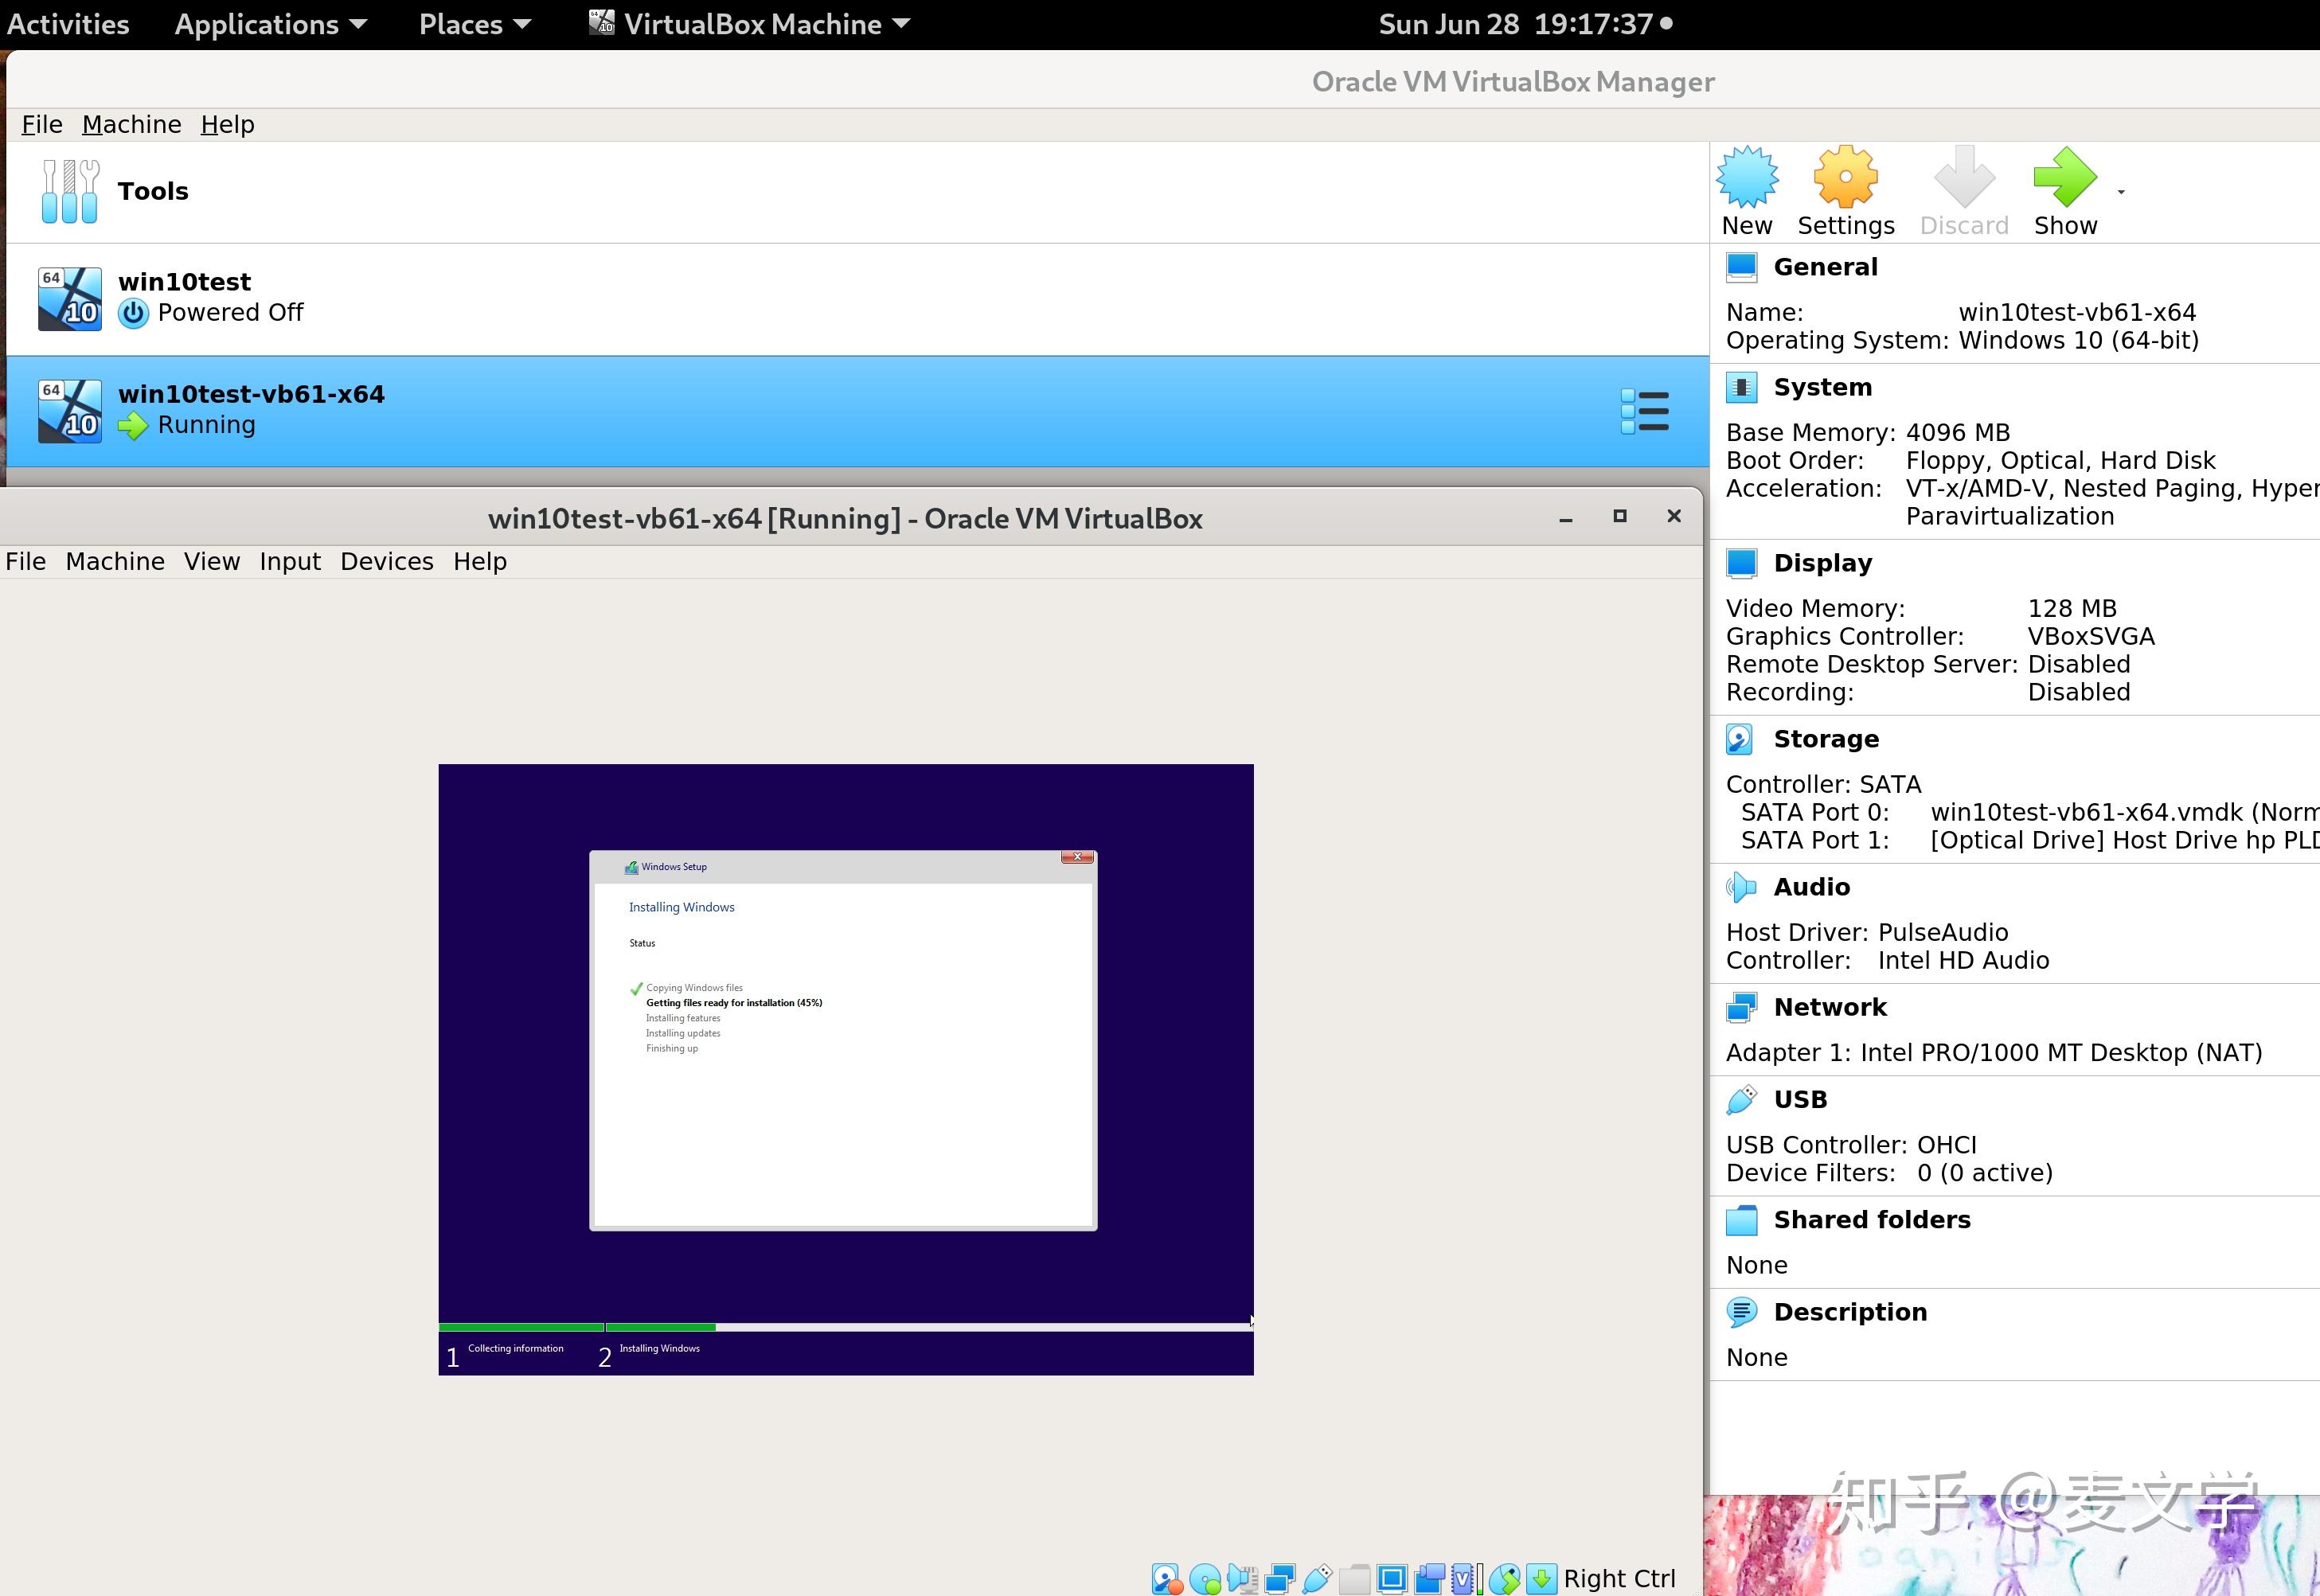Click the VirtualBox Machine menu in taskbar
Screen dimensions: 2320x1596
click(x=751, y=23)
